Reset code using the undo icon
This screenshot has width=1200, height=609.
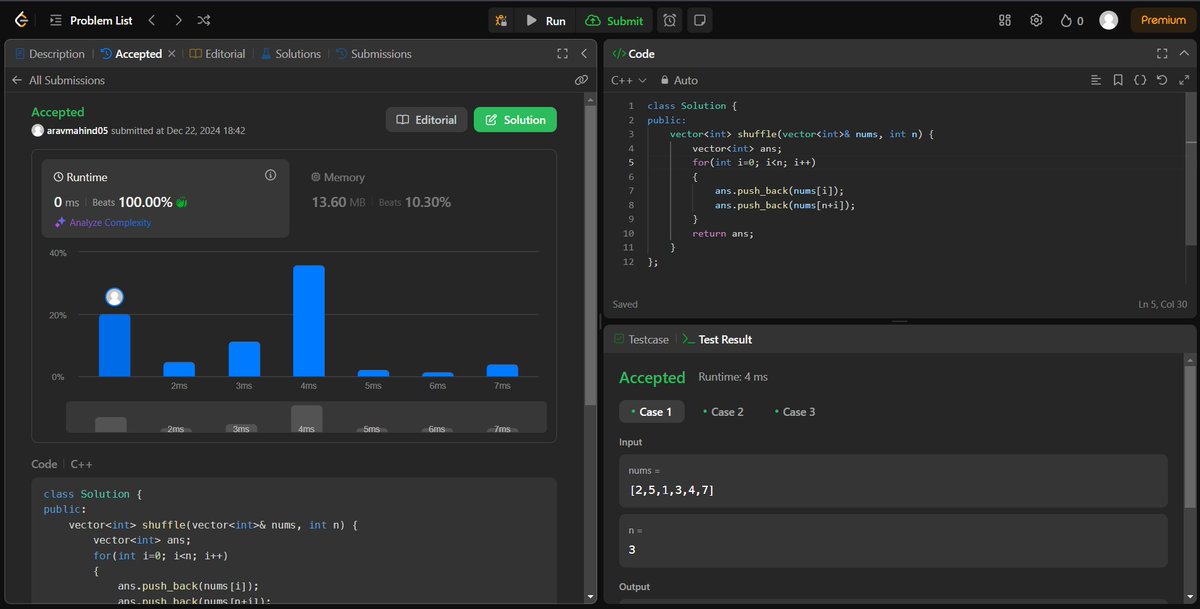click(1160, 80)
